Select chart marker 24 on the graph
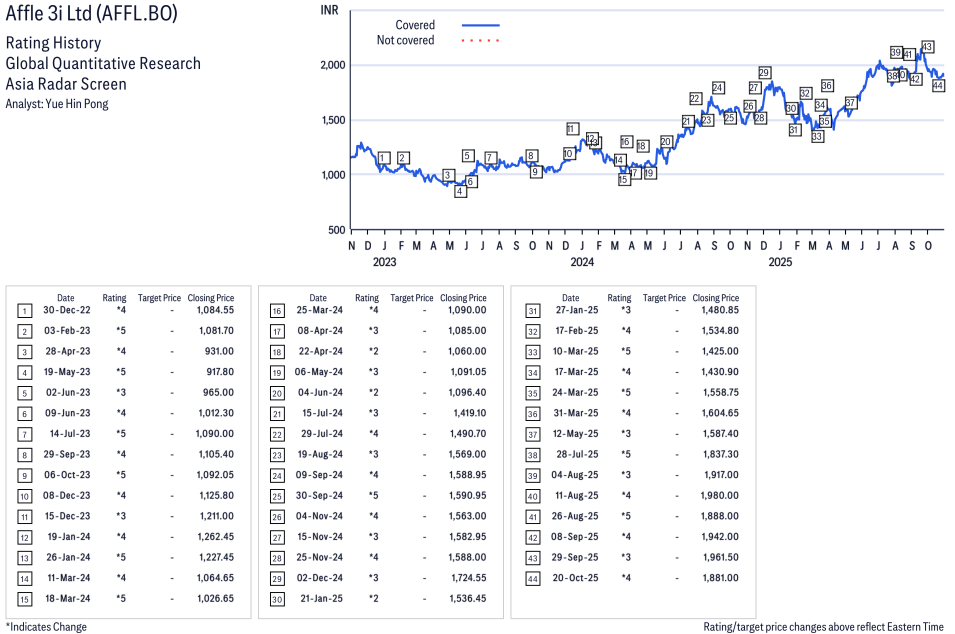The width and height of the screenshot is (955, 634). pos(718,88)
